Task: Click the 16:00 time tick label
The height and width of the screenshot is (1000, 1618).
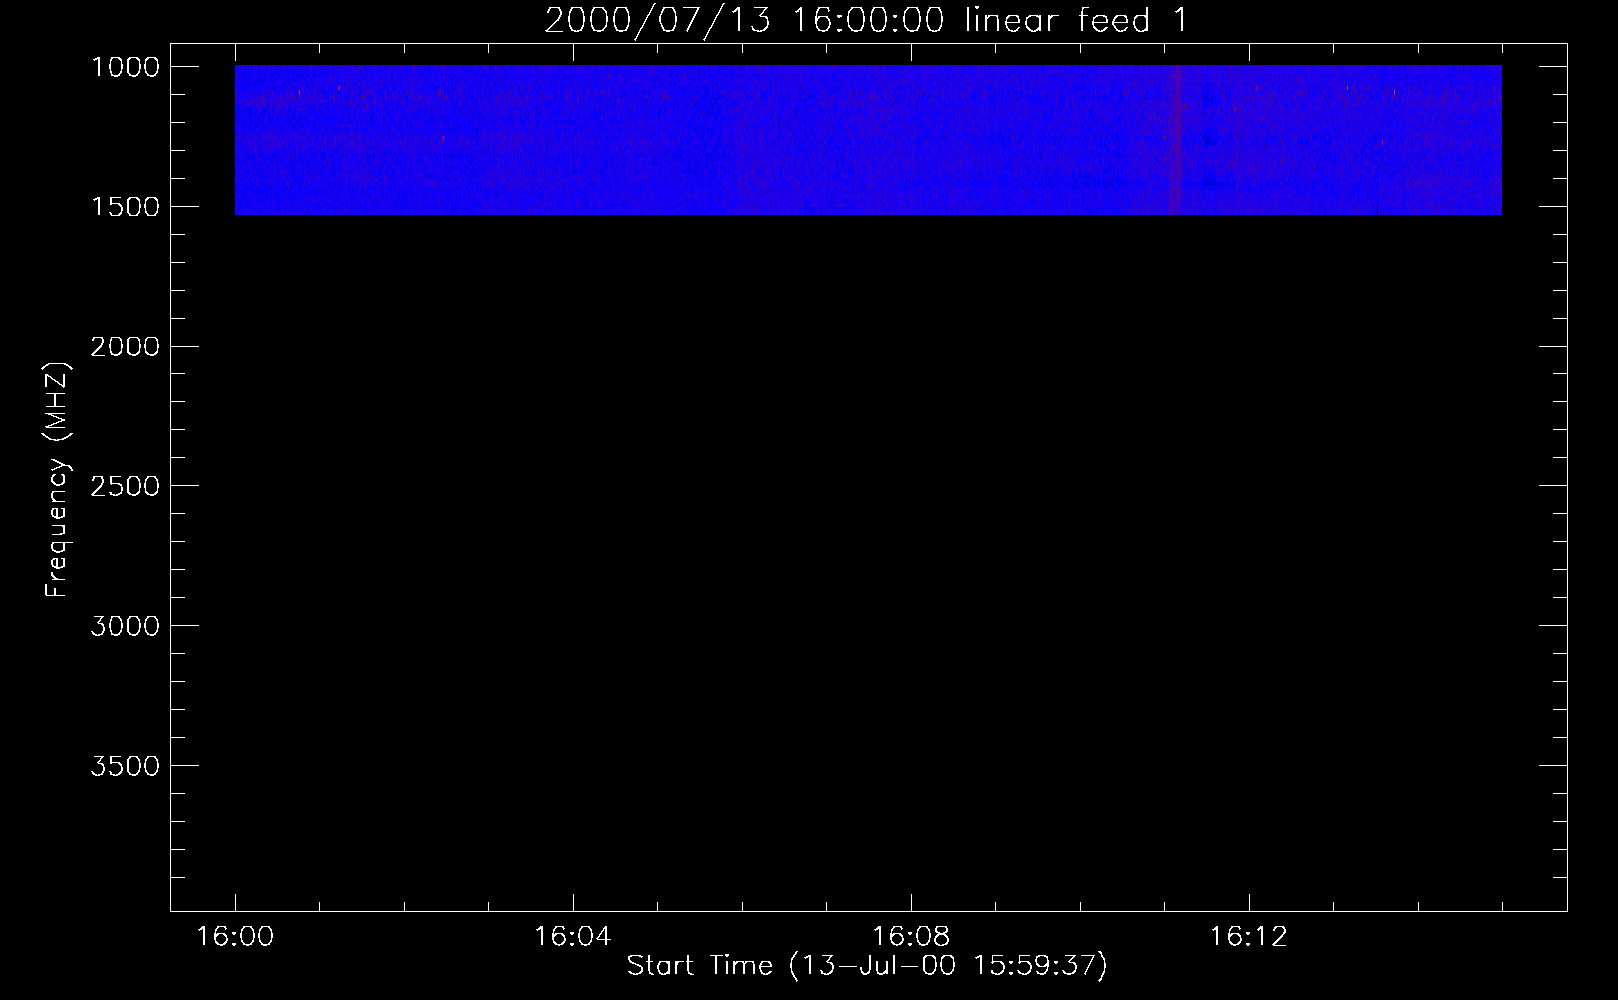Action: (x=235, y=937)
